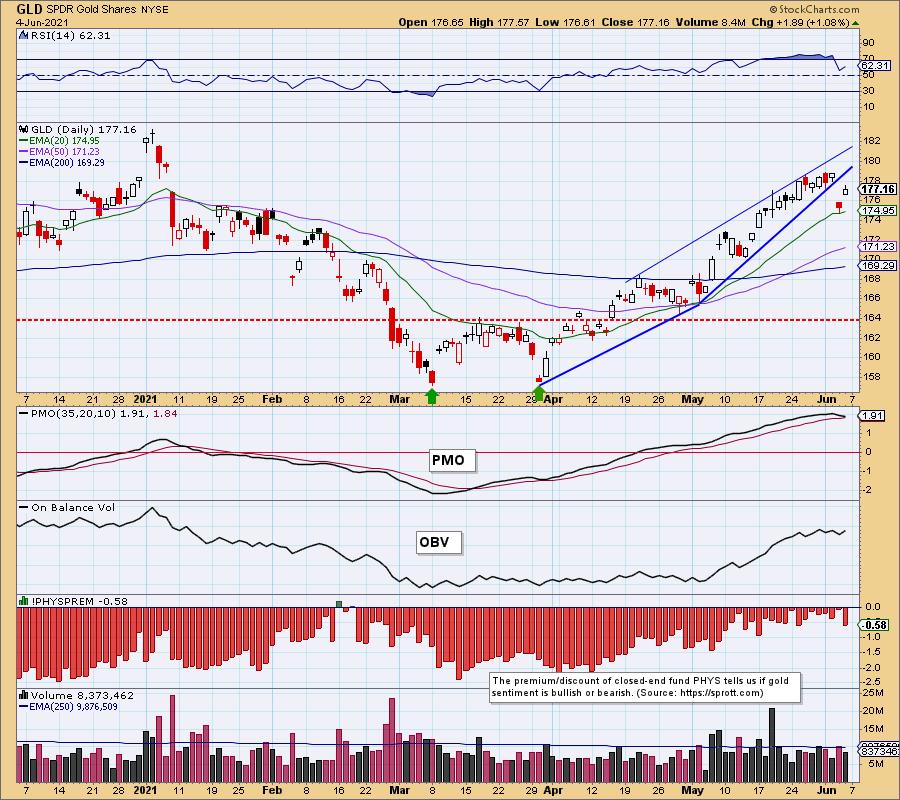Click the GLD ticker symbol in header
The image size is (900, 800).
16,8
